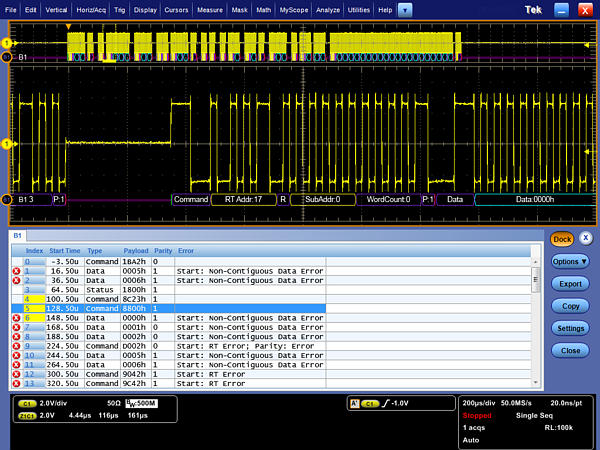Click the Payload column header
The image size is (600, 450).
(135, 252)
